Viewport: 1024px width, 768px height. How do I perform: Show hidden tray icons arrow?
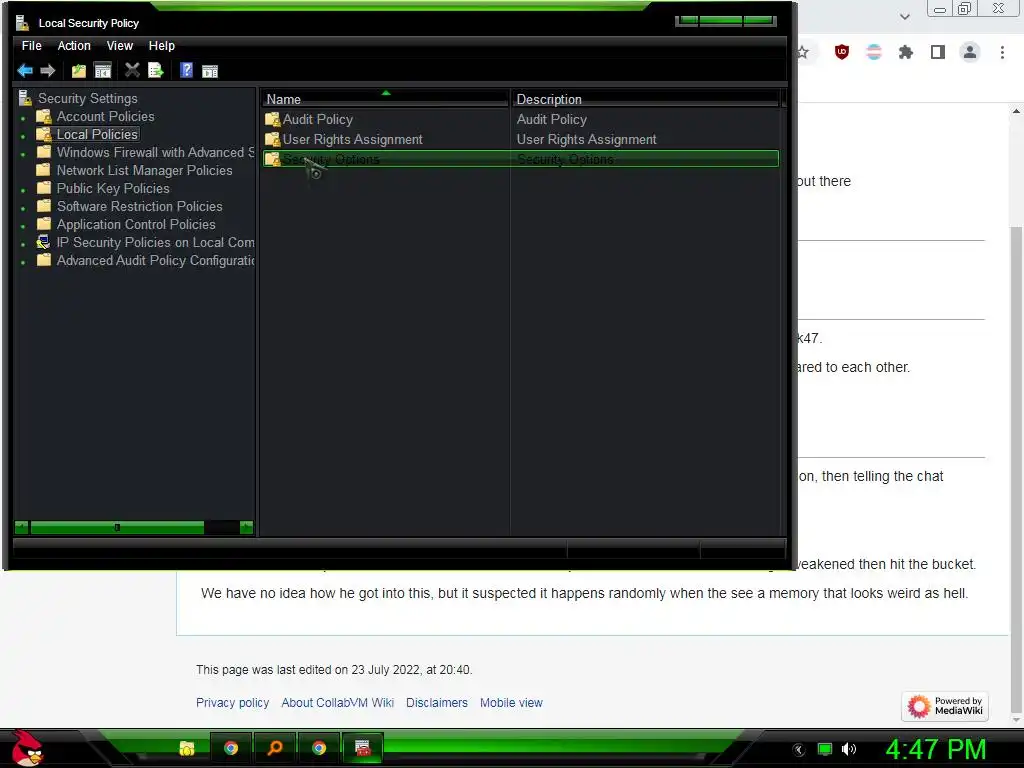point(799,750)
